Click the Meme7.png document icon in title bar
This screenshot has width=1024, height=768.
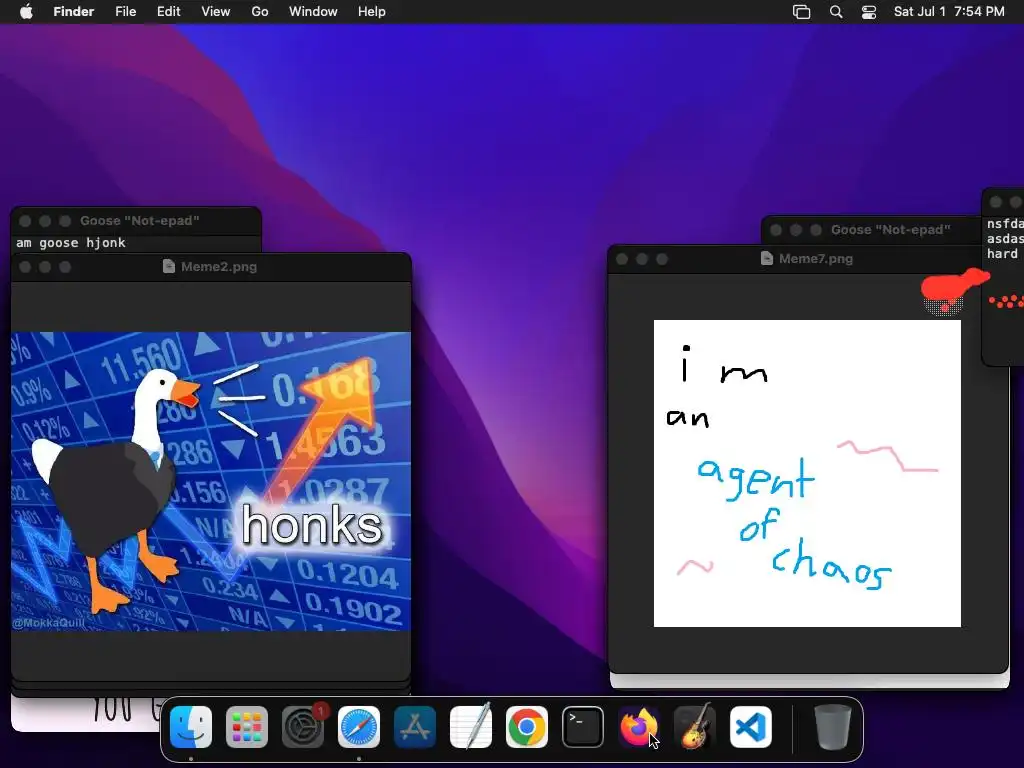coord(767,259)
